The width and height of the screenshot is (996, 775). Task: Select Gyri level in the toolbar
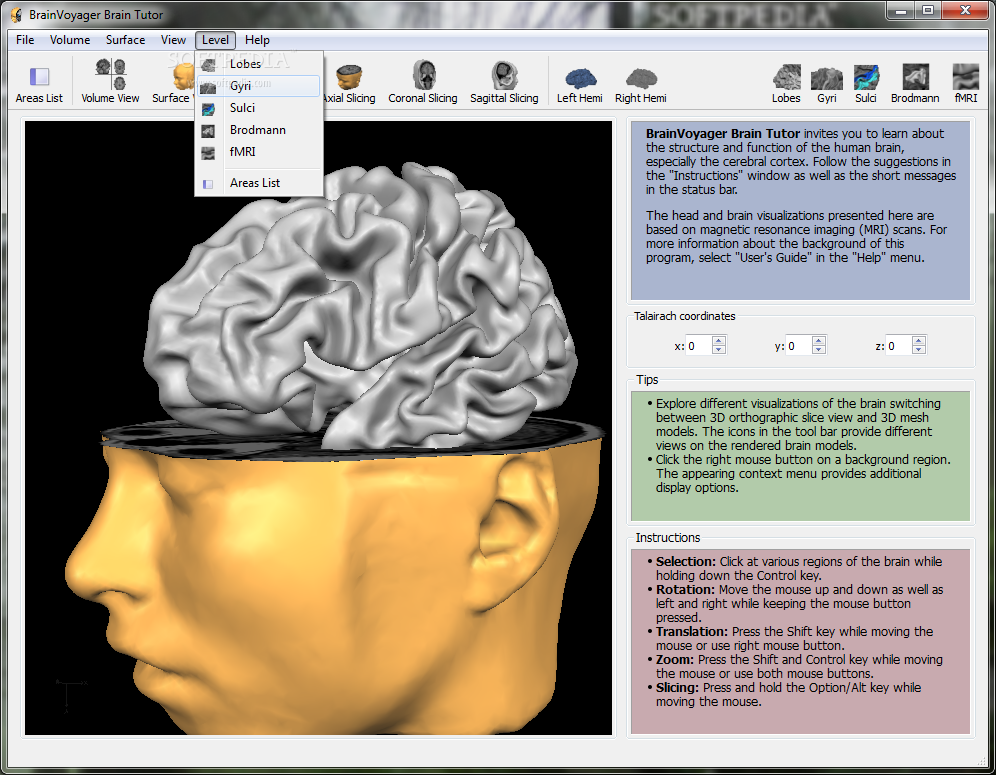826,83
